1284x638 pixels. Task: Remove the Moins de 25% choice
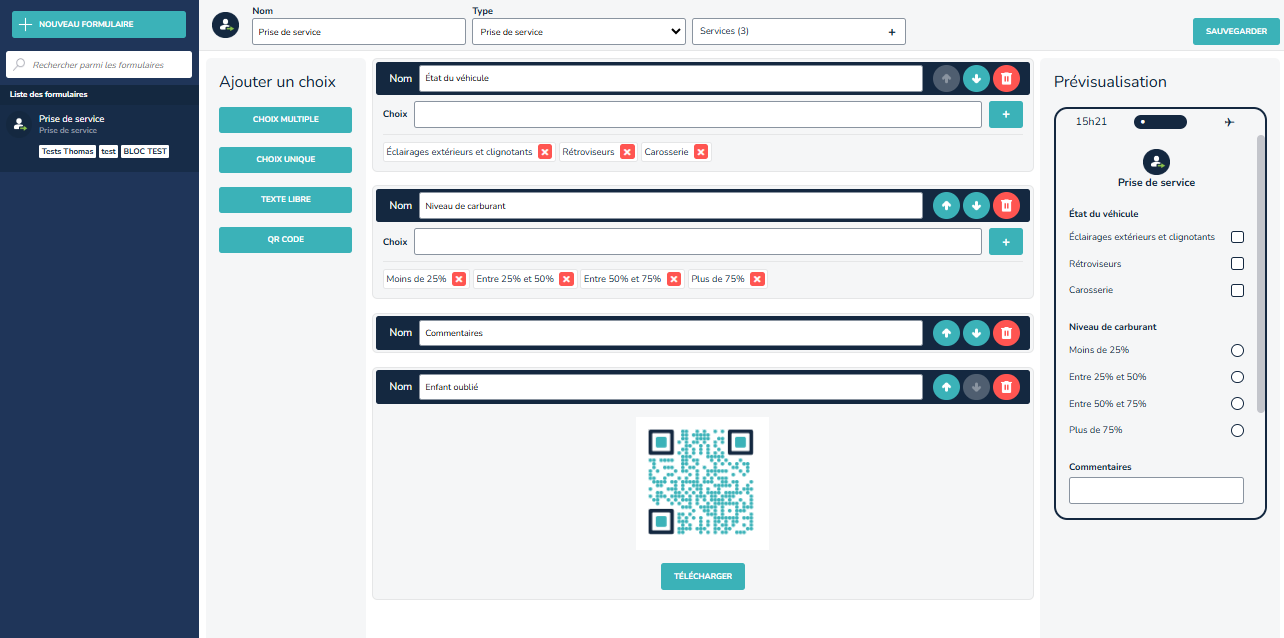pyautogui.click(x=459, y=279)
